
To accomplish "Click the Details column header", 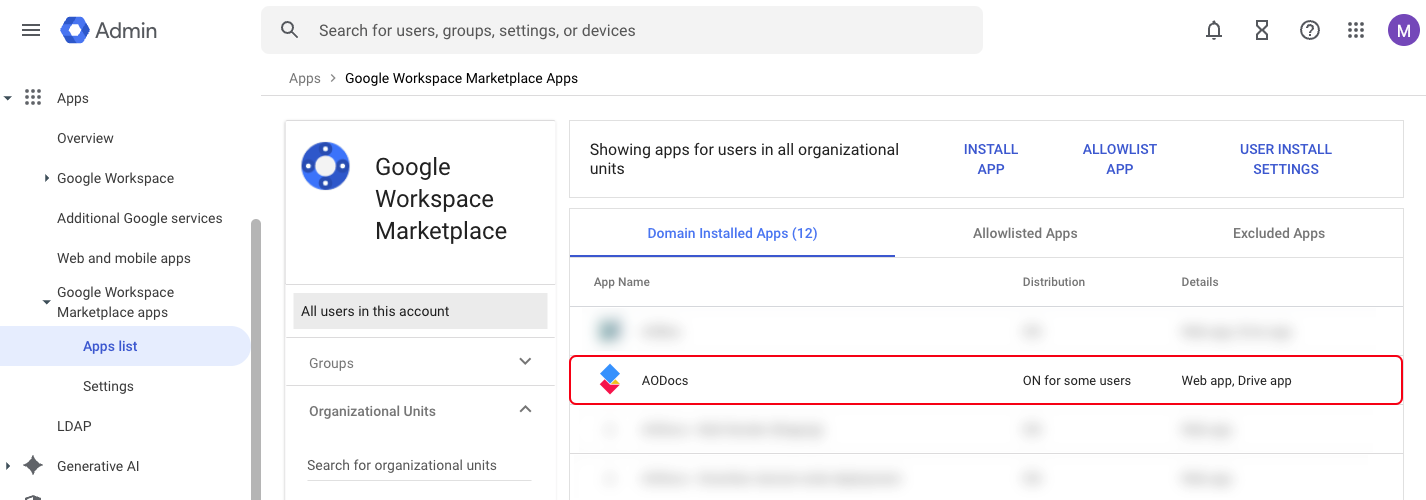I will tap(1200, 282).
